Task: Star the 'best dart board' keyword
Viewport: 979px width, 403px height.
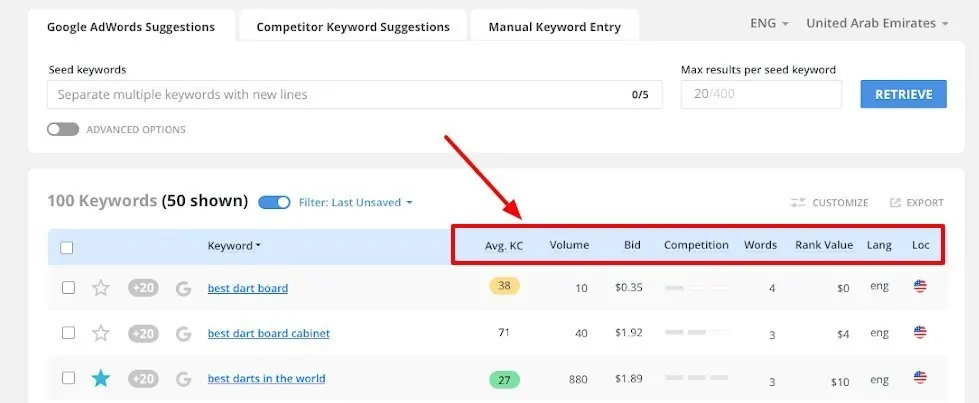Action: point(101,287)
